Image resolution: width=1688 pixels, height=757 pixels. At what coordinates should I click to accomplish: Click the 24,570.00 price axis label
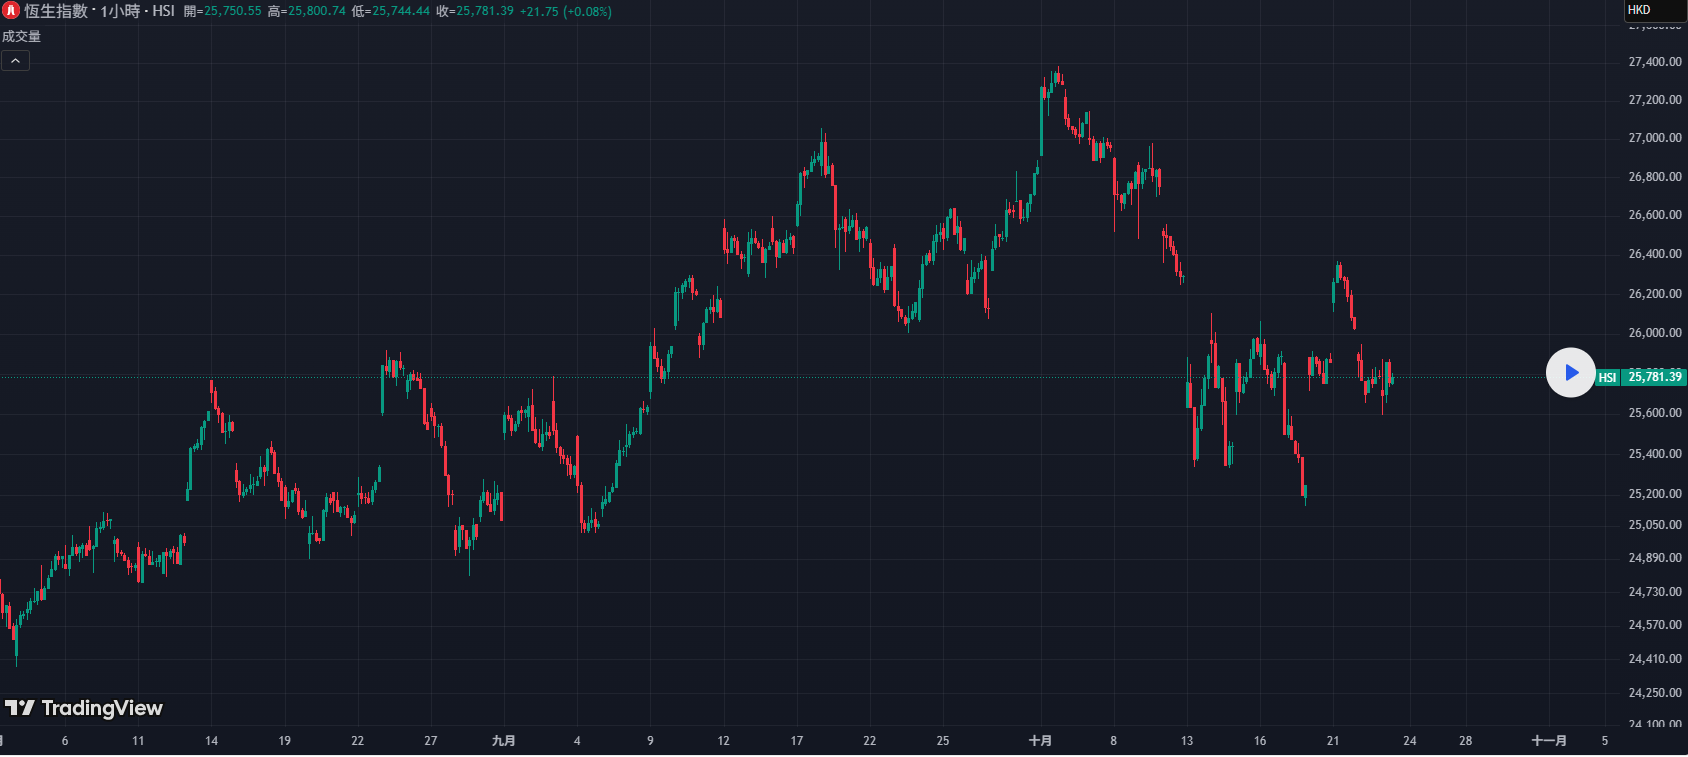coord(1655,625)
